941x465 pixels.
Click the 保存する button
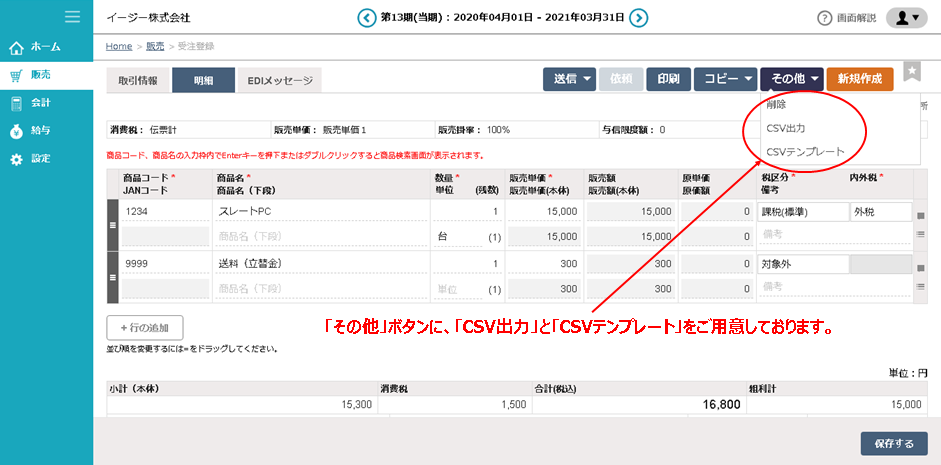pyautogui.click(x=894, y=444)
